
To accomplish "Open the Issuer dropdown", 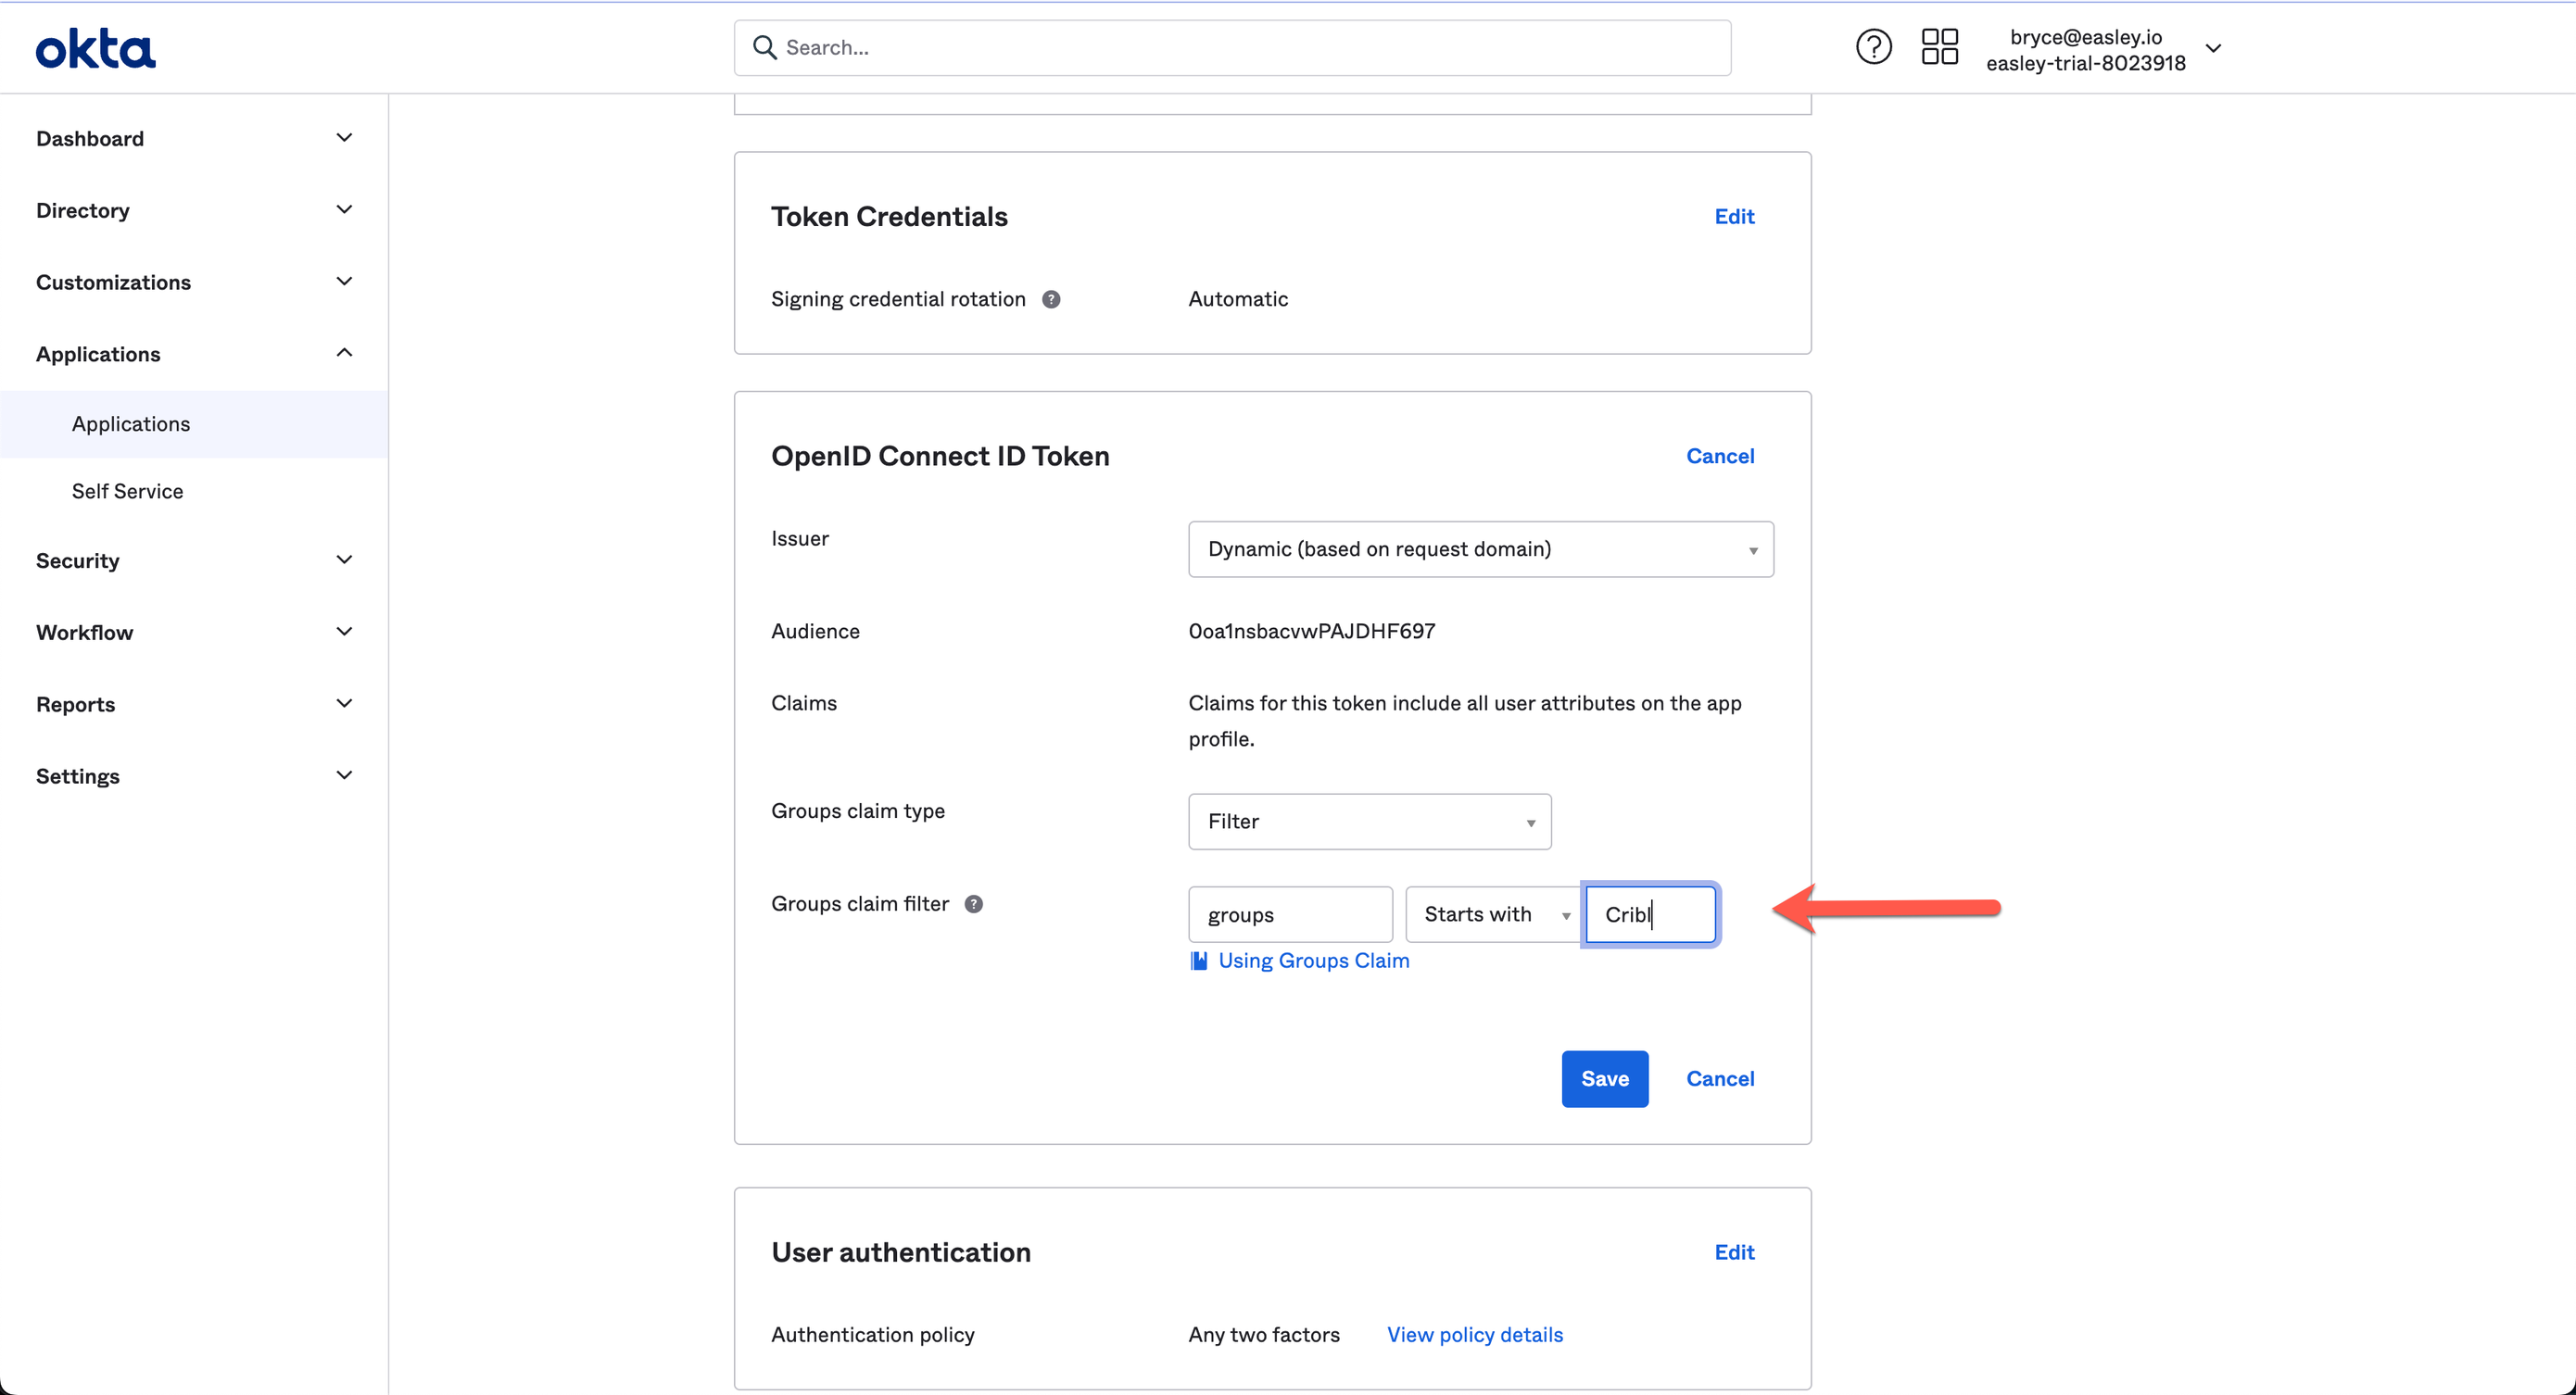I will pyautogui.click(x=1480, y=548).
